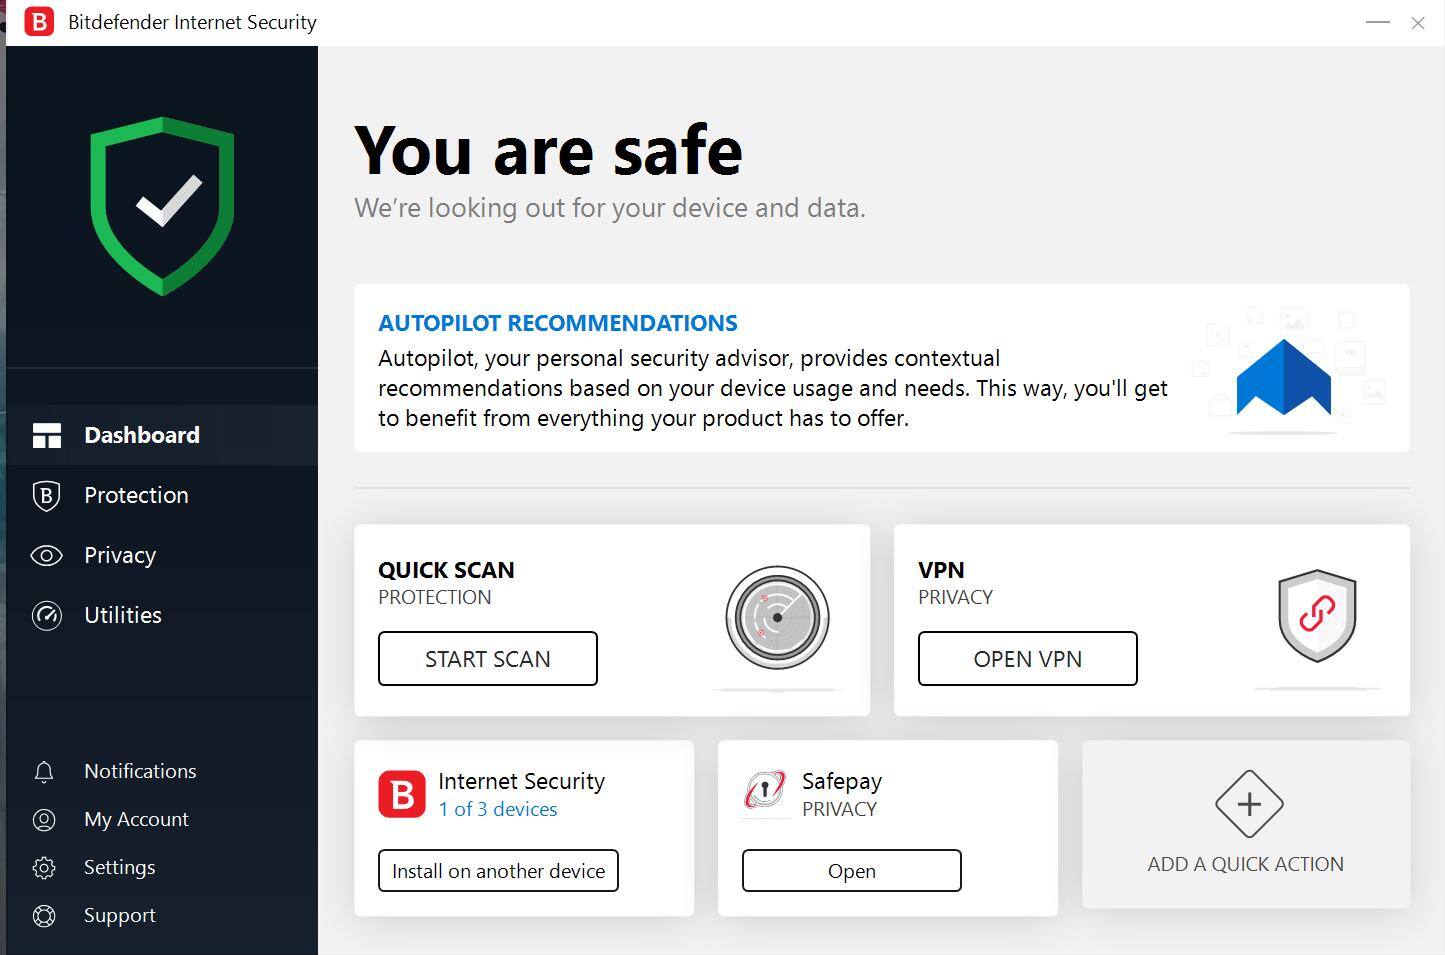Click the Notifications bell icon
This screenshot has width=1445, height=955.
click(44, 772)
